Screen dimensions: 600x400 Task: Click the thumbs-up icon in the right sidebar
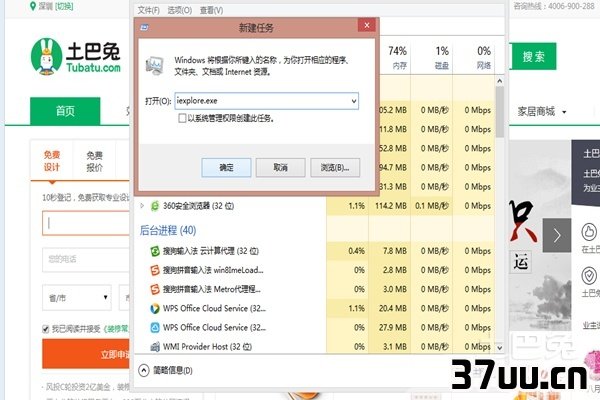[589, 232]
